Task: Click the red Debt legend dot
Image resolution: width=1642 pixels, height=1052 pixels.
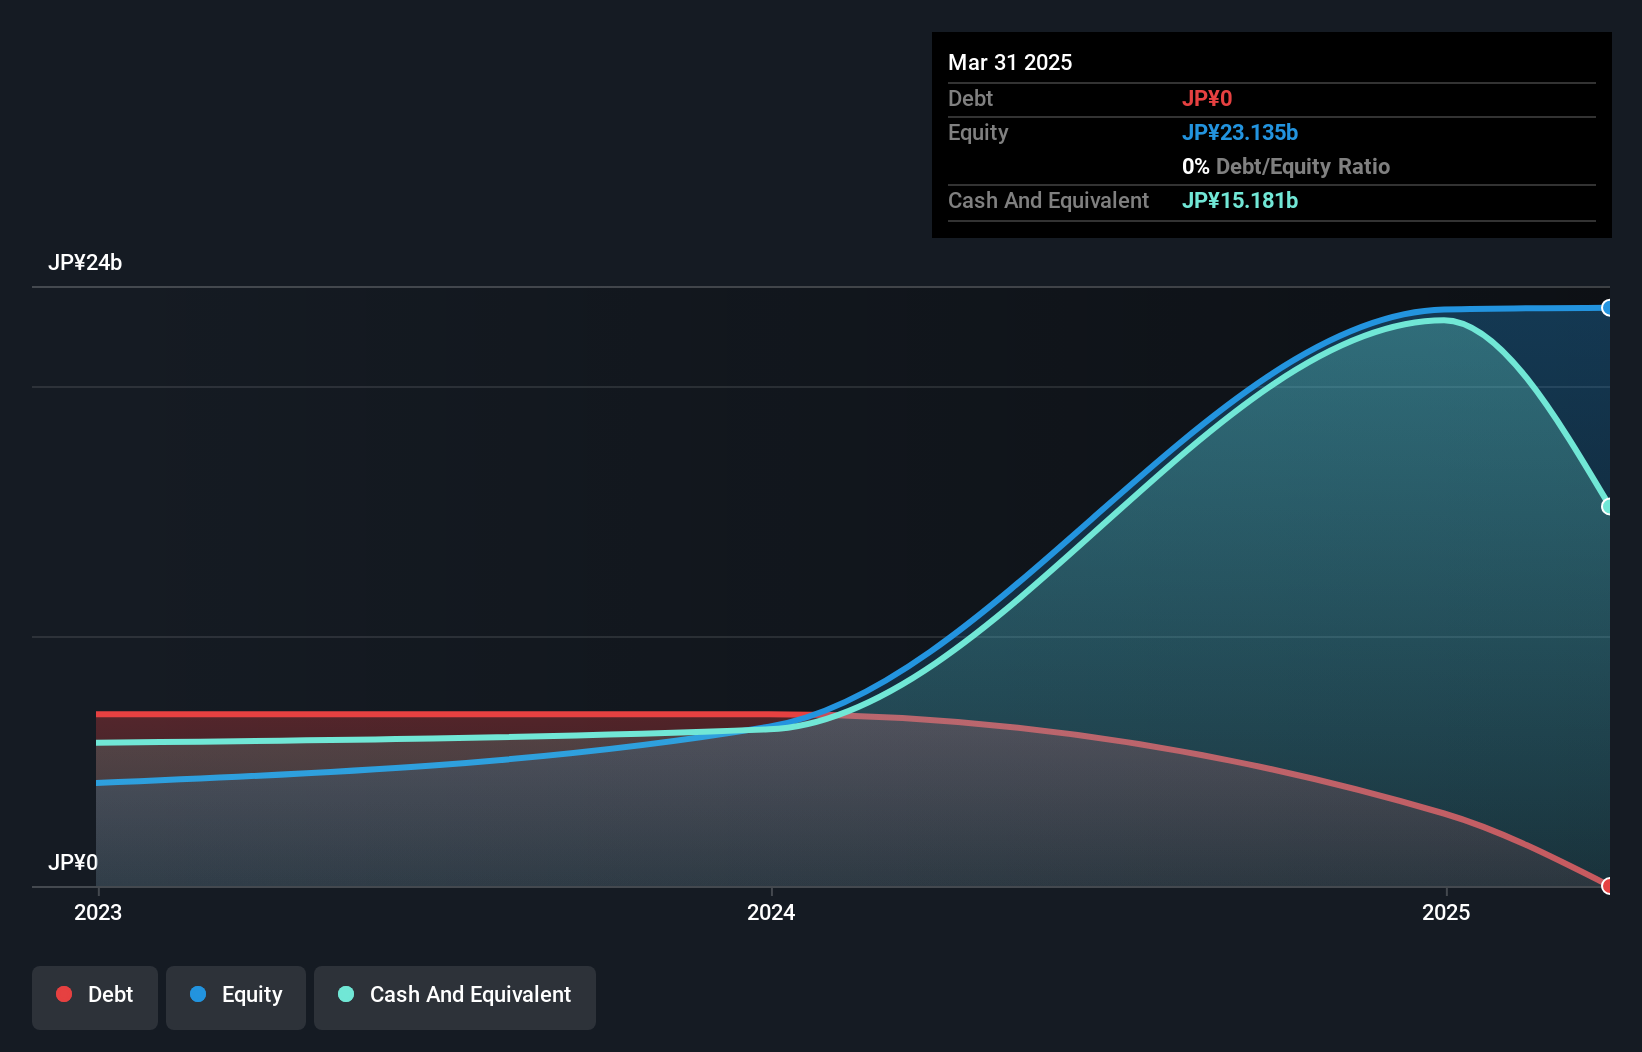Action: 64,994
